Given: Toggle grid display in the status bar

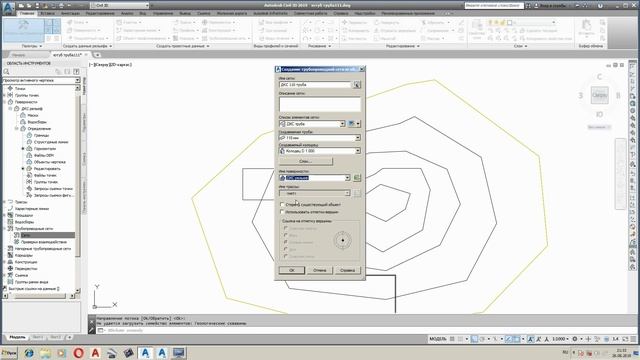Looking at the screenshot, I should tap(452, 339).
